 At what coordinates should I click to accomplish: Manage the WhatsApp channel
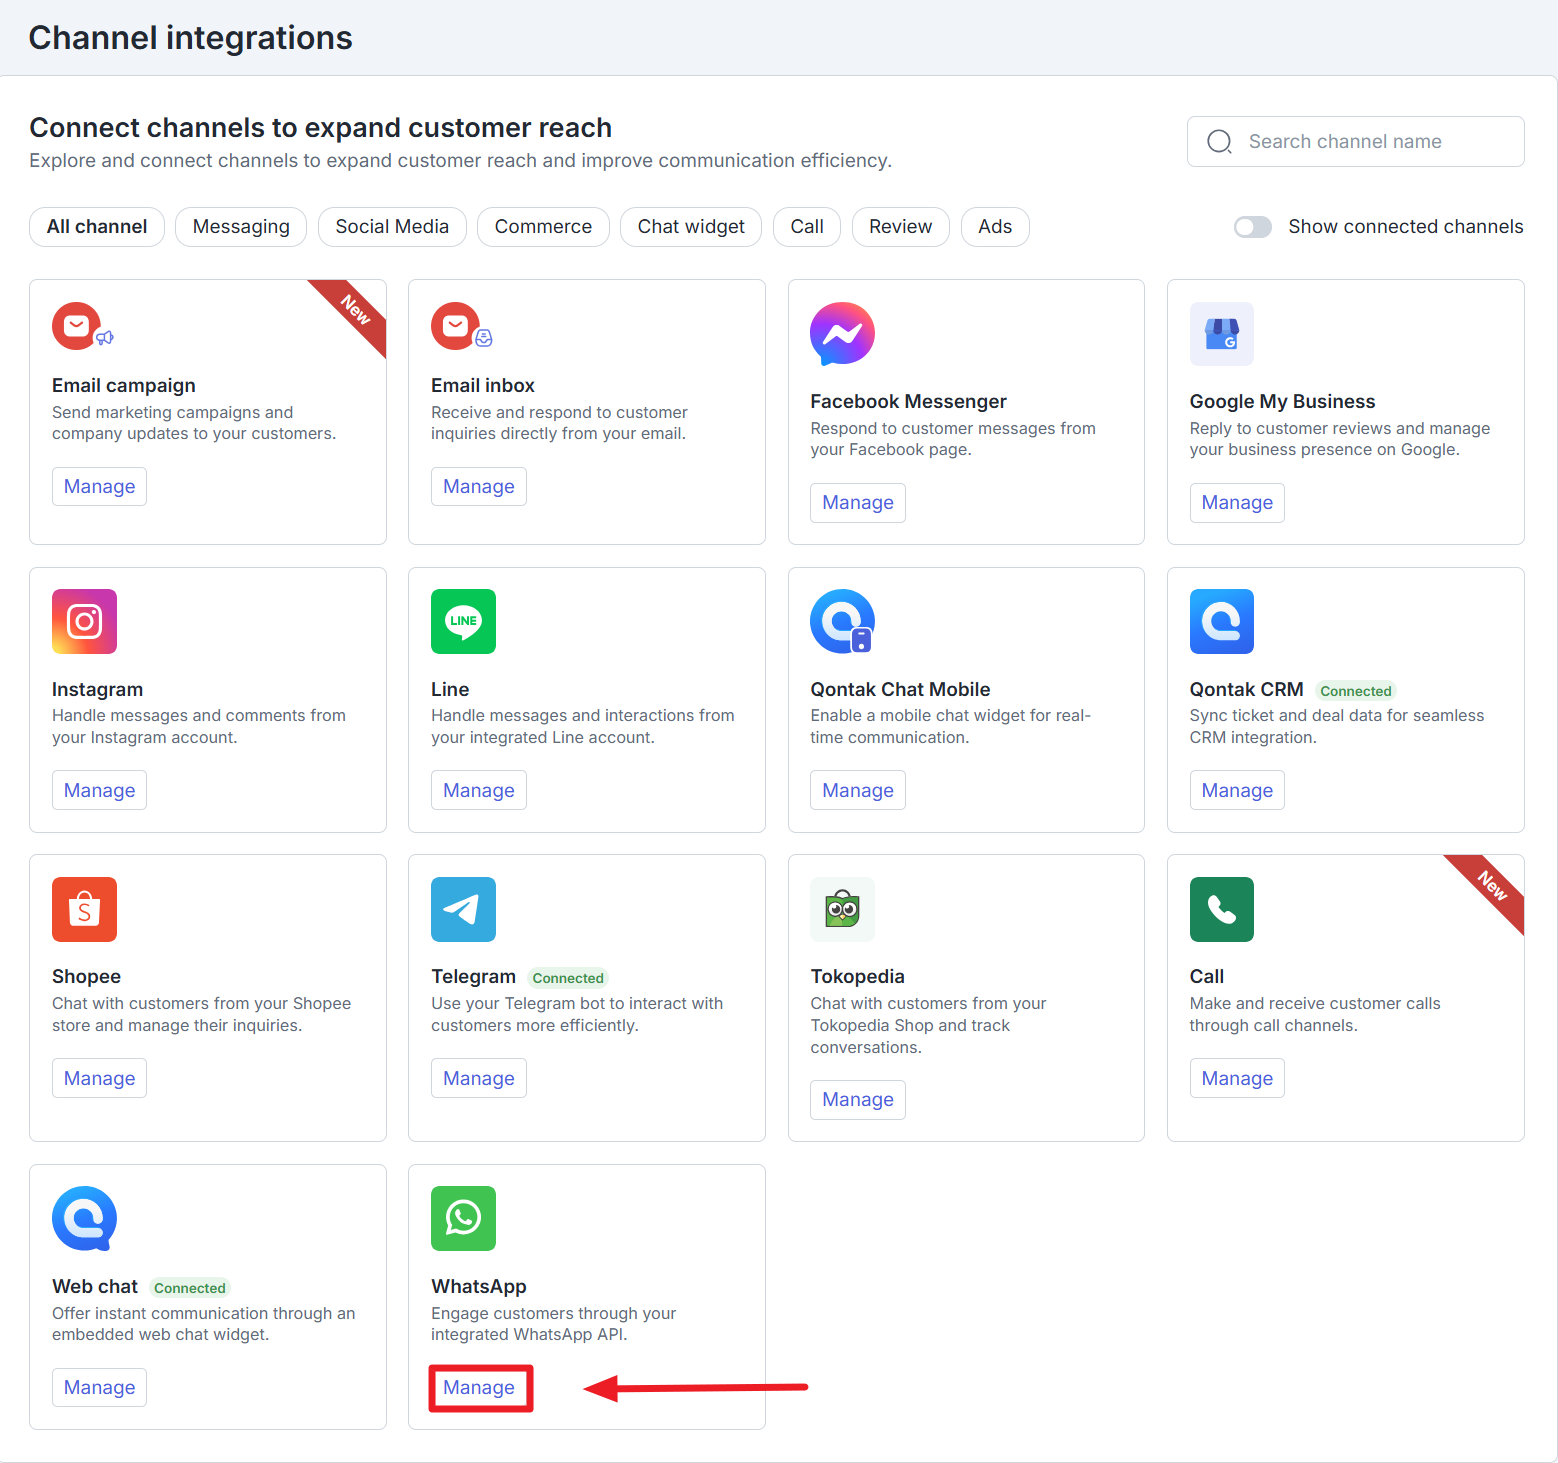click(479, 1388)
